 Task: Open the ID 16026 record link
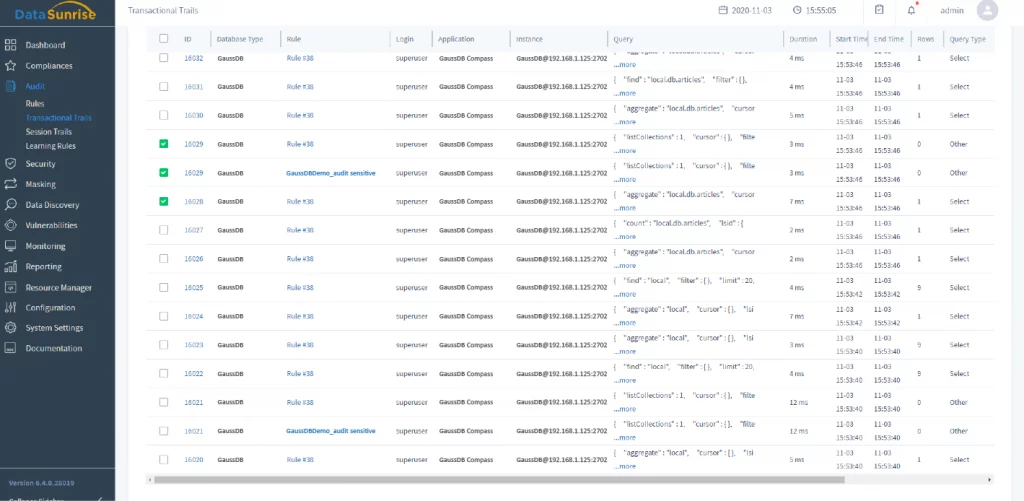click(193, 259)
